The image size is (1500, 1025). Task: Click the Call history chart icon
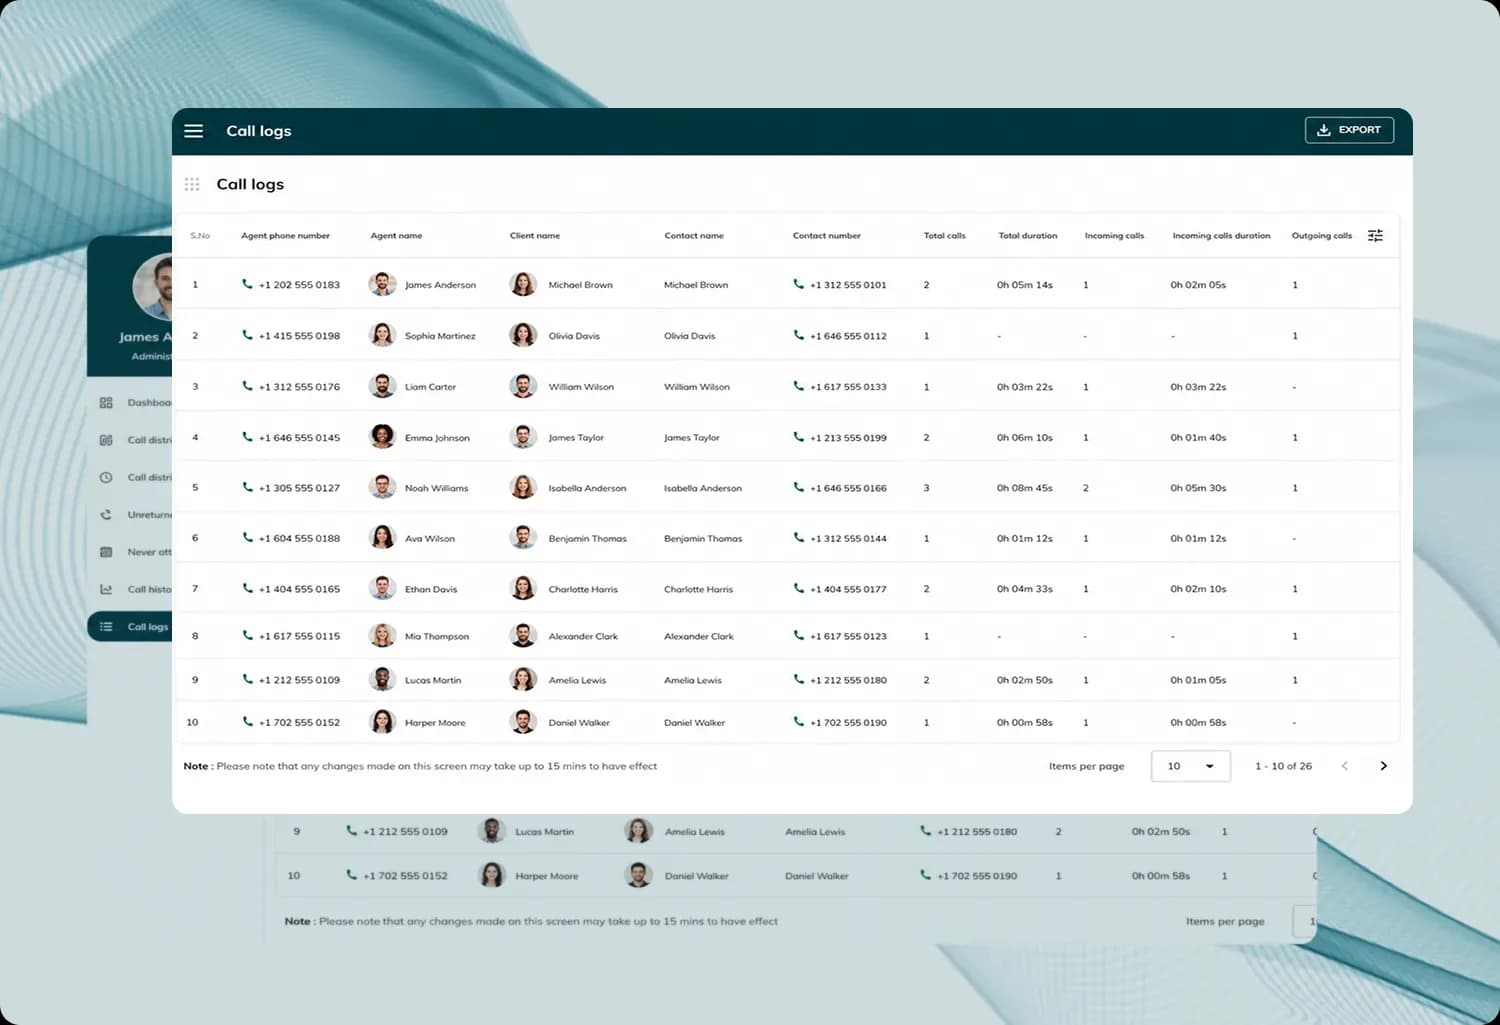(x=106, y=589)
